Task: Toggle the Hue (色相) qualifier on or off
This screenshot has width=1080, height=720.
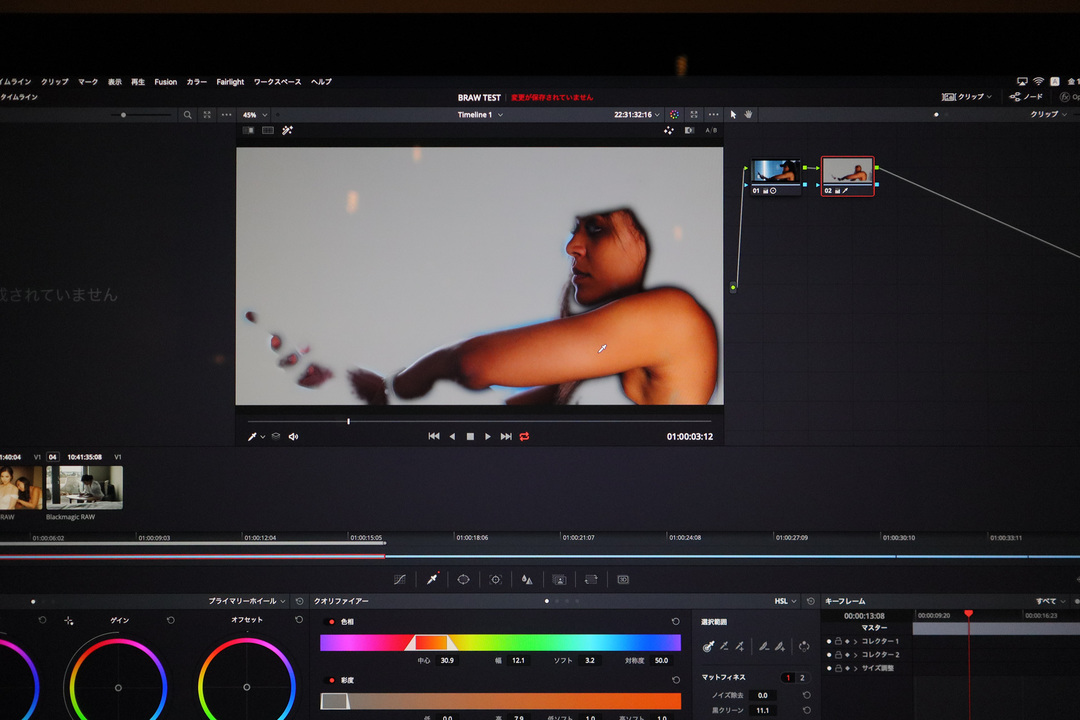Action: (x=332, y=622)
